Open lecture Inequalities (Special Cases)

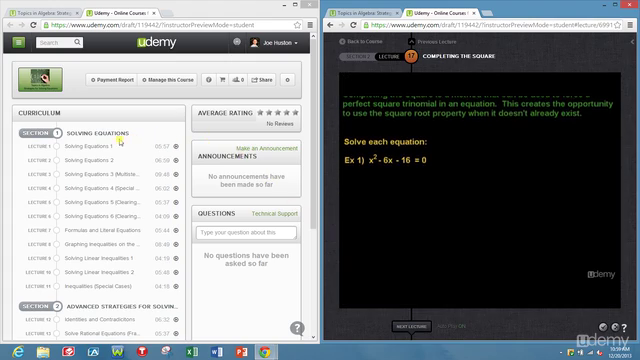pos(98,286)
